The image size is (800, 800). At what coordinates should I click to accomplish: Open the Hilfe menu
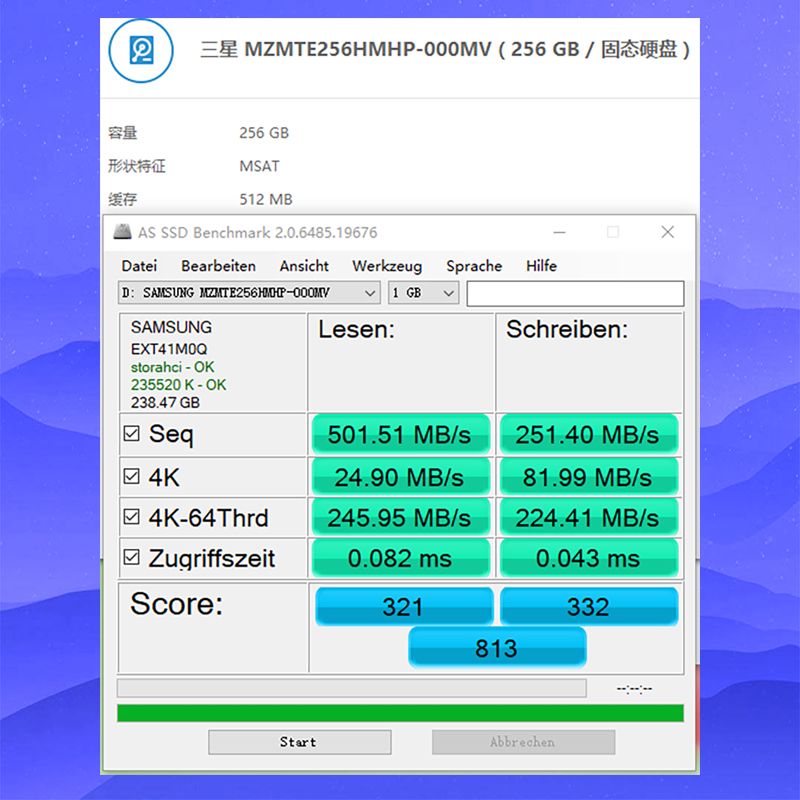click(541, 266)
